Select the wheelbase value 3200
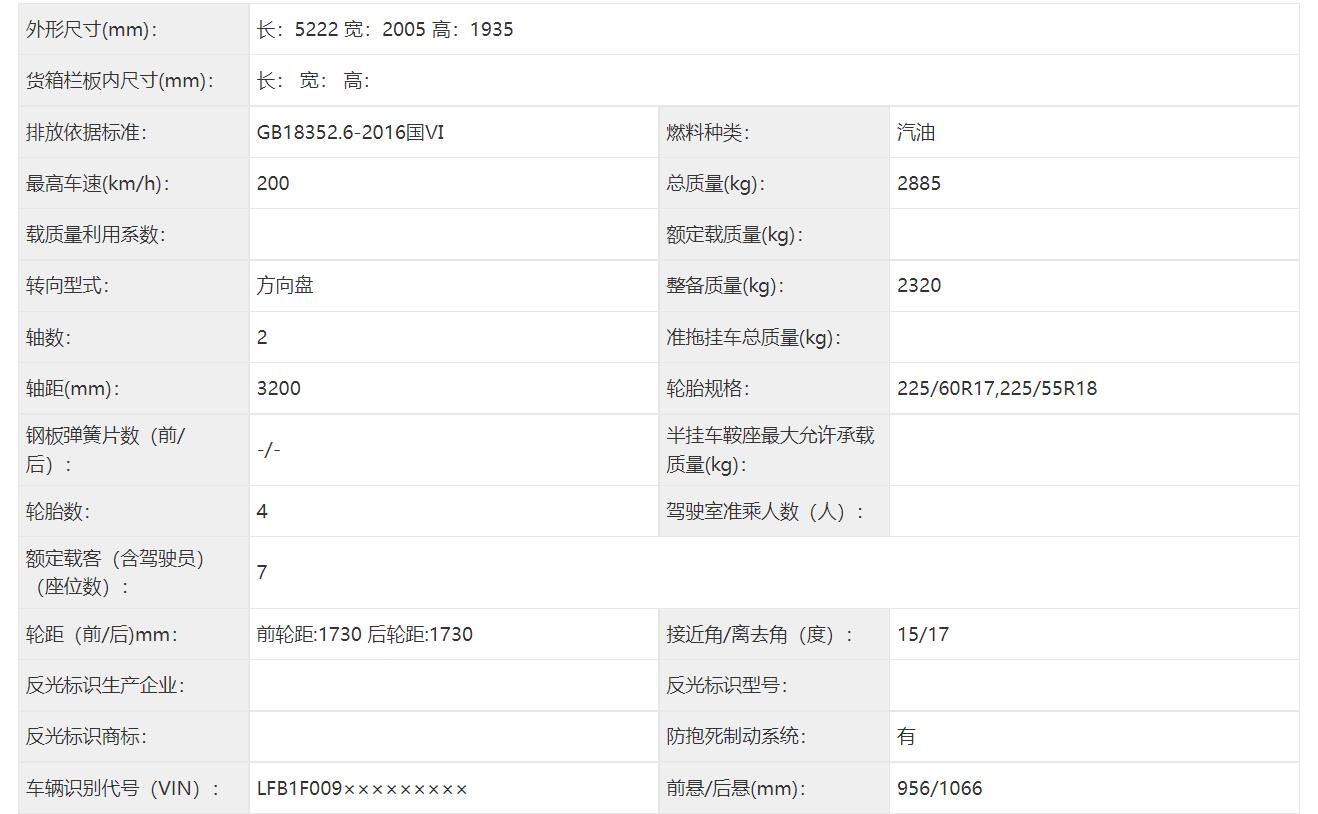 coord(278,388)
